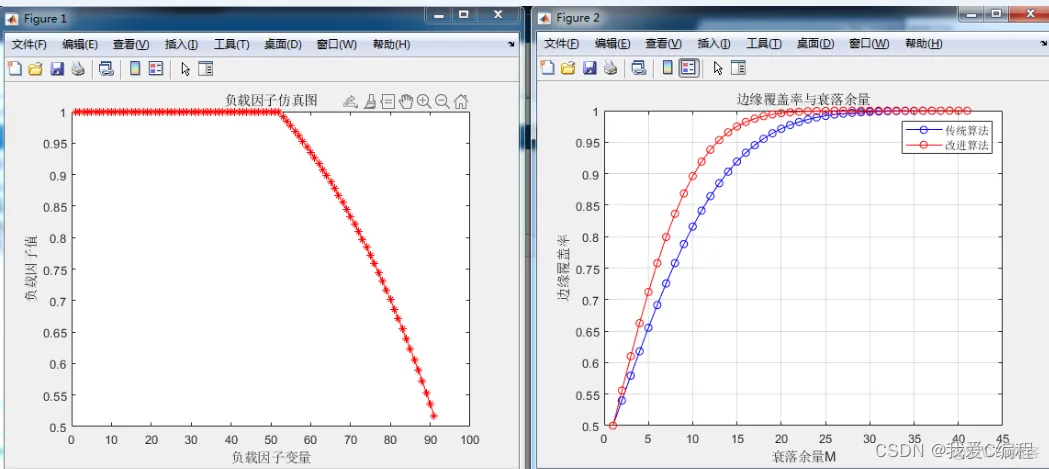Open 桌面(D) menu in Figure 2
The image size is (1049, 469).
(x=816, y=43)
